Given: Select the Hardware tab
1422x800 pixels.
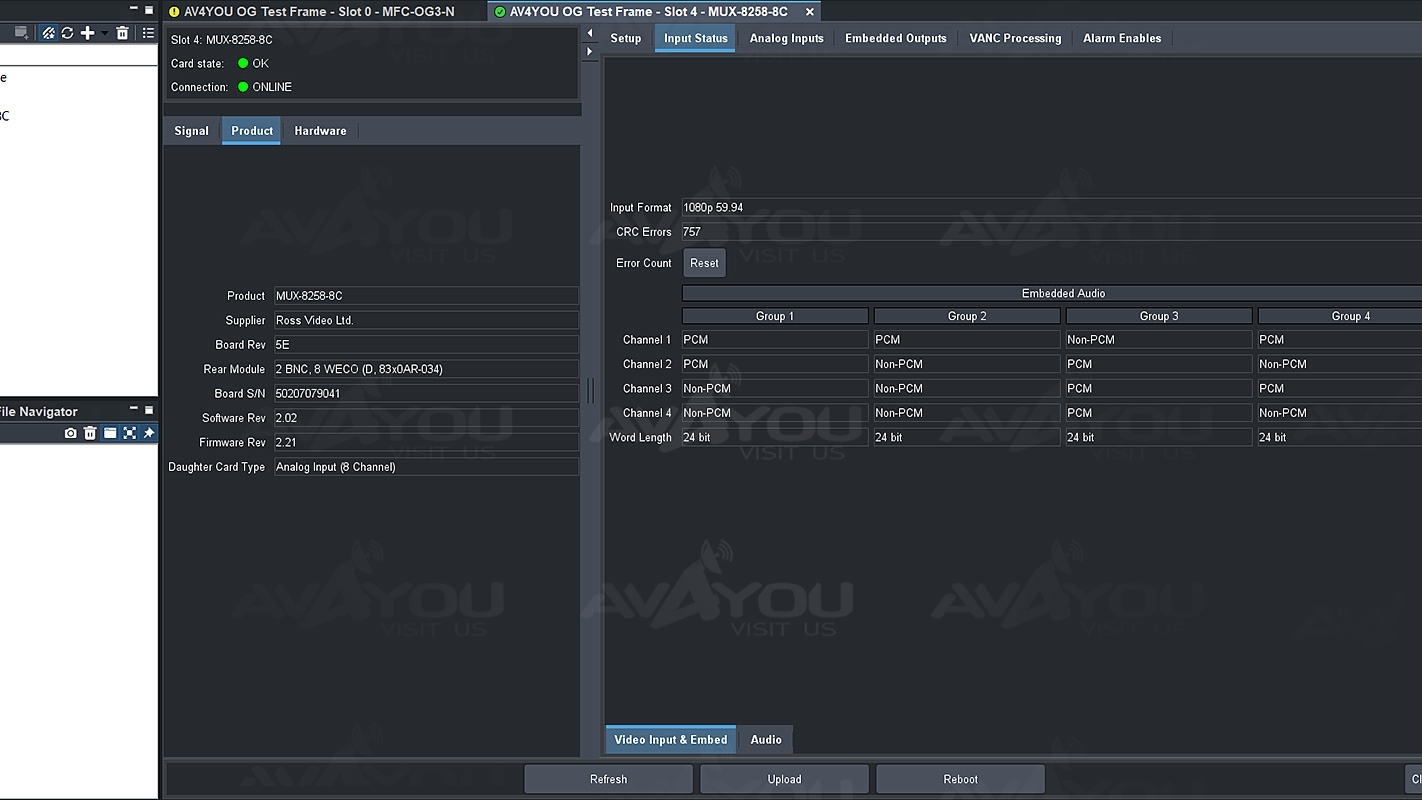Looking at the screenshot, I should (320, 131).
